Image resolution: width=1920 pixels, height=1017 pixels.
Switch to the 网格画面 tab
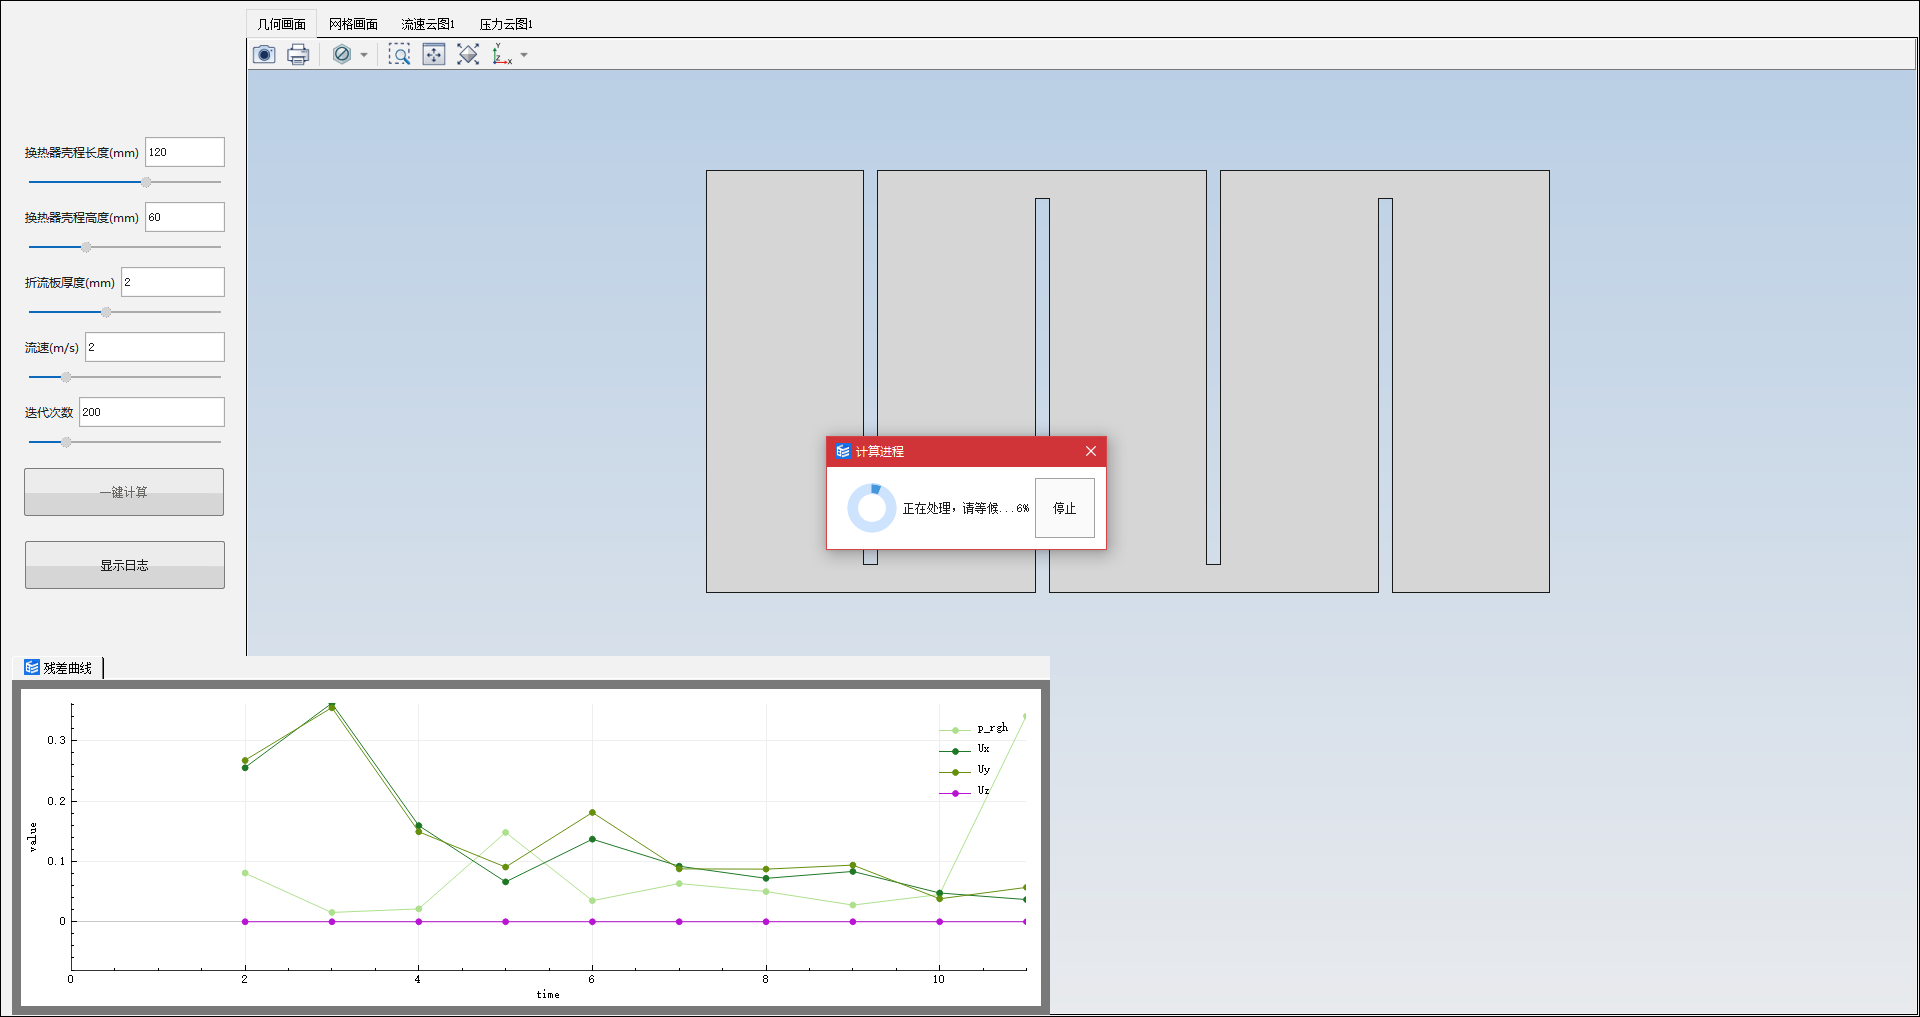(353, 24)
